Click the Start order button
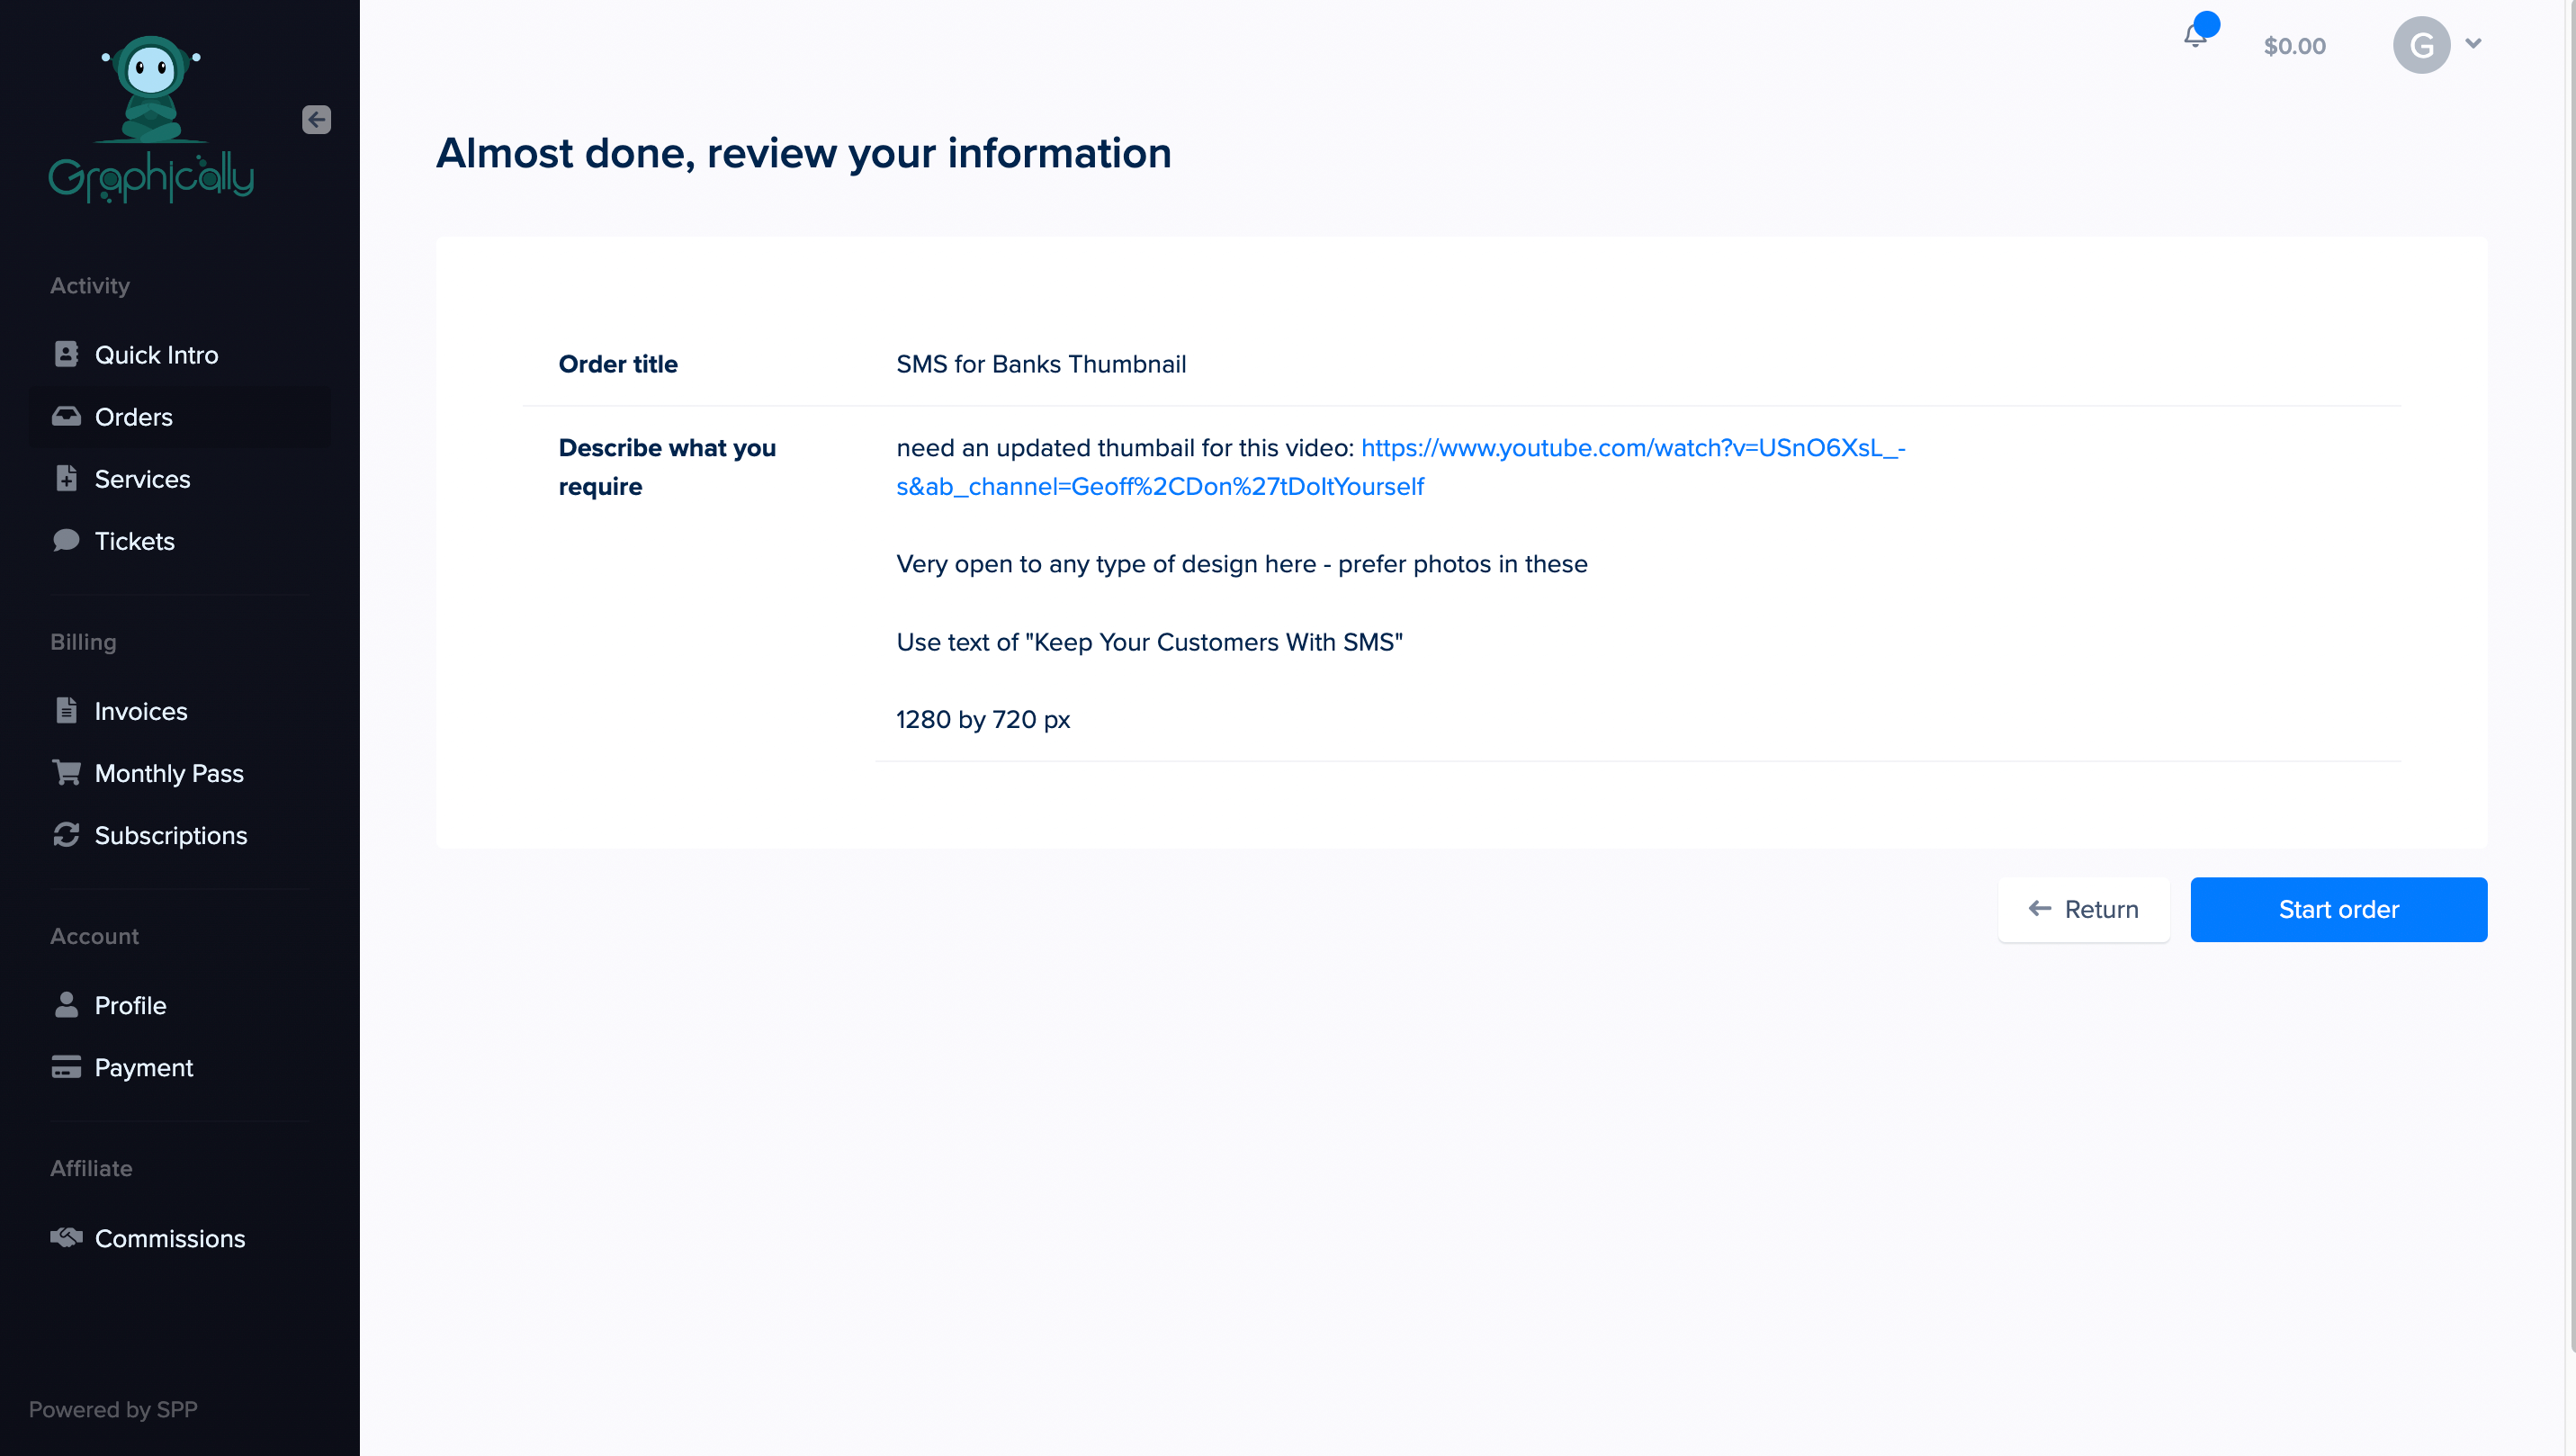 click(x=2338, y=908)
